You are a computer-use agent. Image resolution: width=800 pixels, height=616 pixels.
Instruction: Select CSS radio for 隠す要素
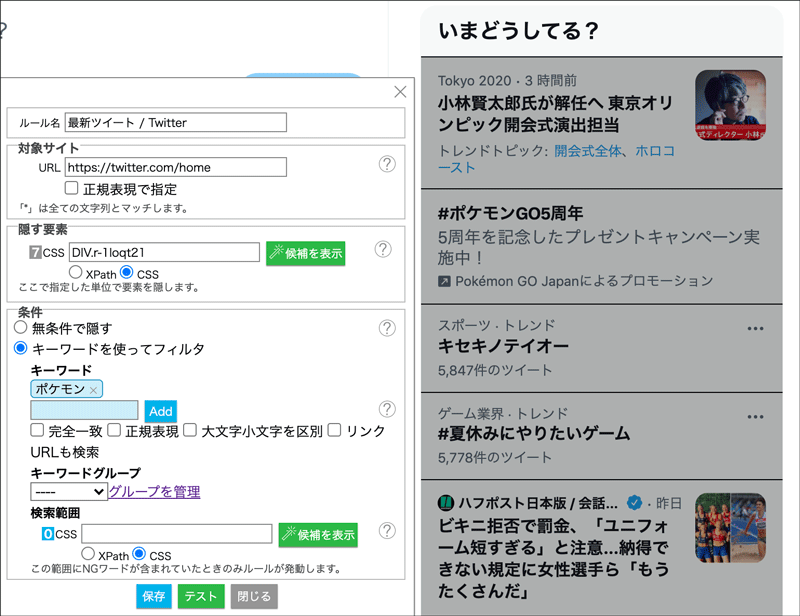pyautogui.click(x=127, y=272)
